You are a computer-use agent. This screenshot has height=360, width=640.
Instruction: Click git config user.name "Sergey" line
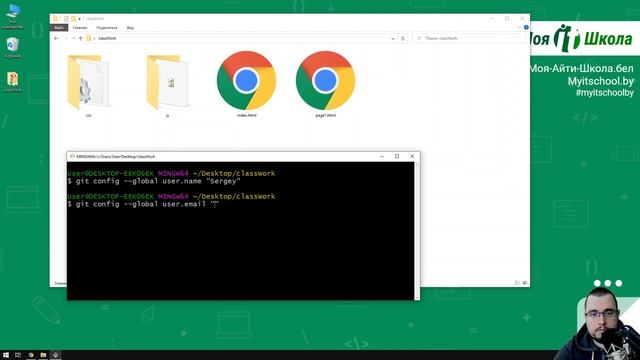pyautogui.click(x=154, y=181)
